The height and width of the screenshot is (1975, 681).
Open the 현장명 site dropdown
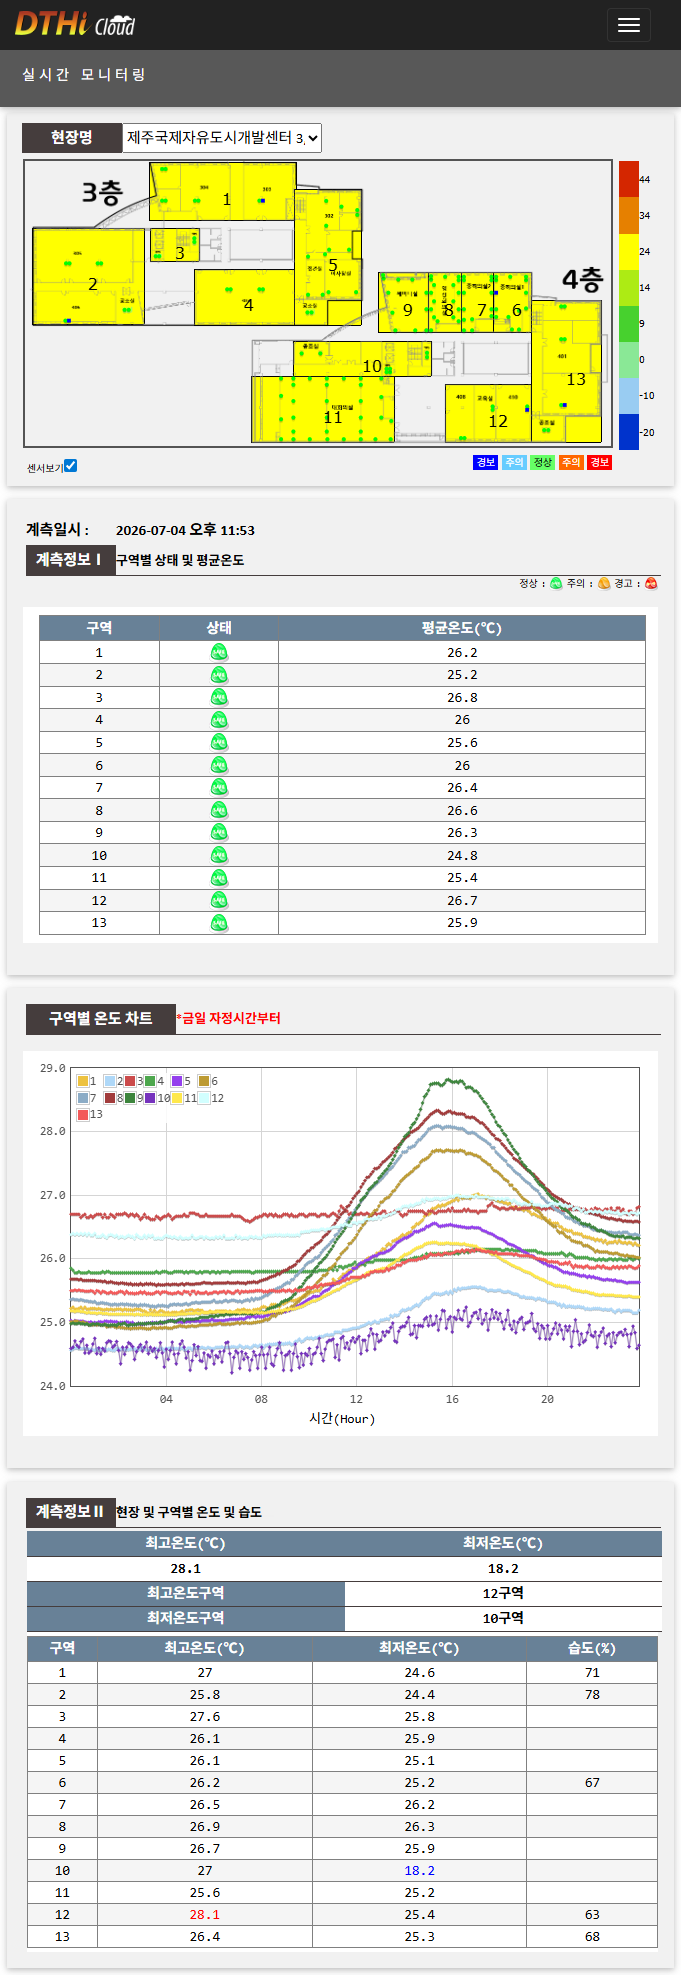(x=222, y=138)
